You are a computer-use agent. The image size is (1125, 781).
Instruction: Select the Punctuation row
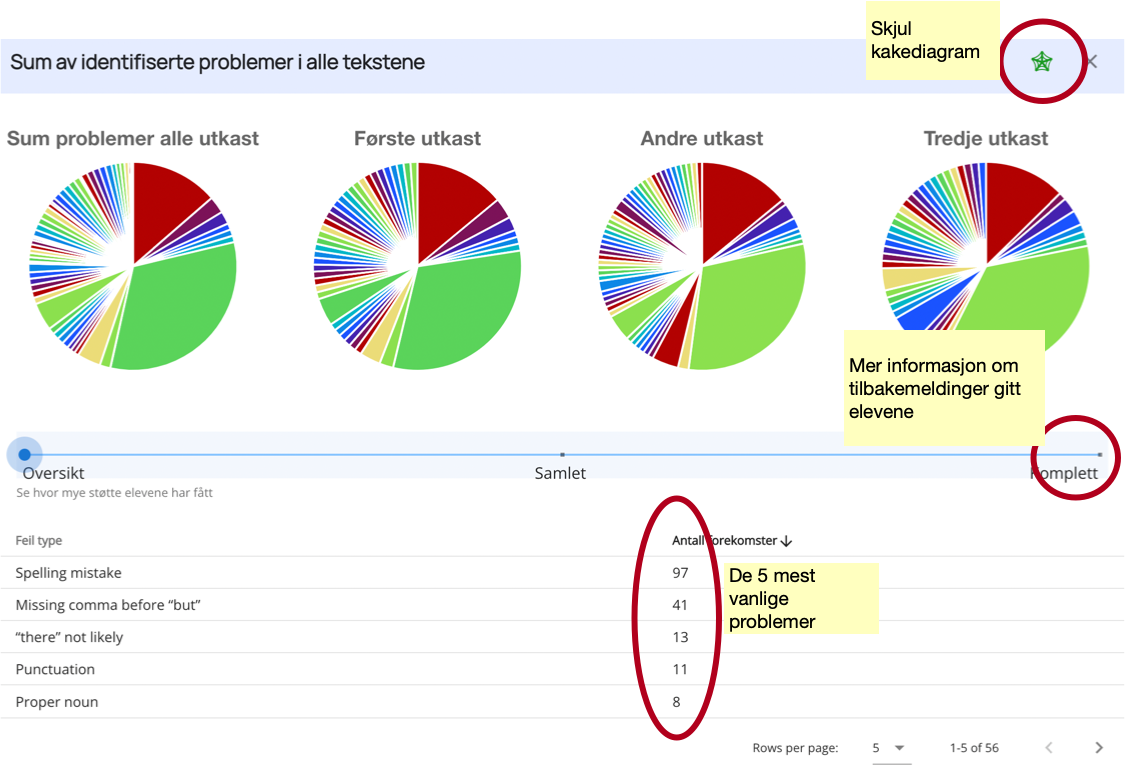[55, 669]
